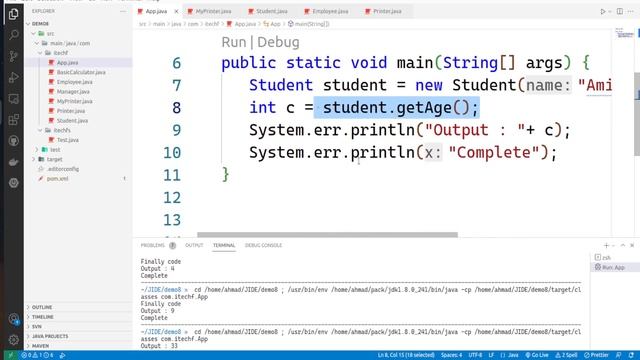Open the Docker view in activity bar
This screenshot has width=640, height=360.
pyautogui.click(x=13, y=162)
